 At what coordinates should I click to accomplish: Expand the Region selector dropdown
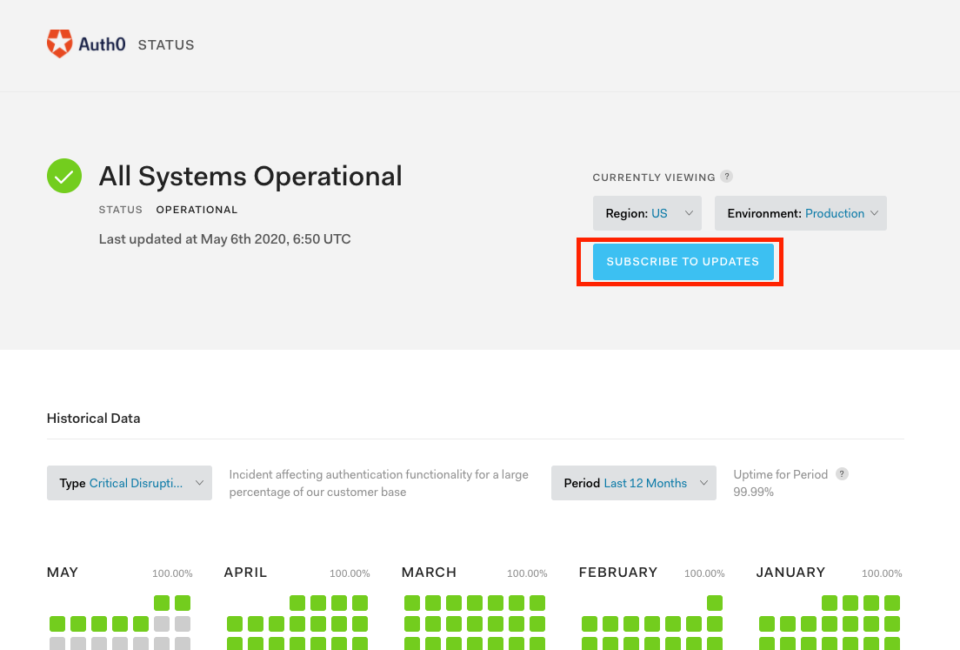tap(647, 213)
